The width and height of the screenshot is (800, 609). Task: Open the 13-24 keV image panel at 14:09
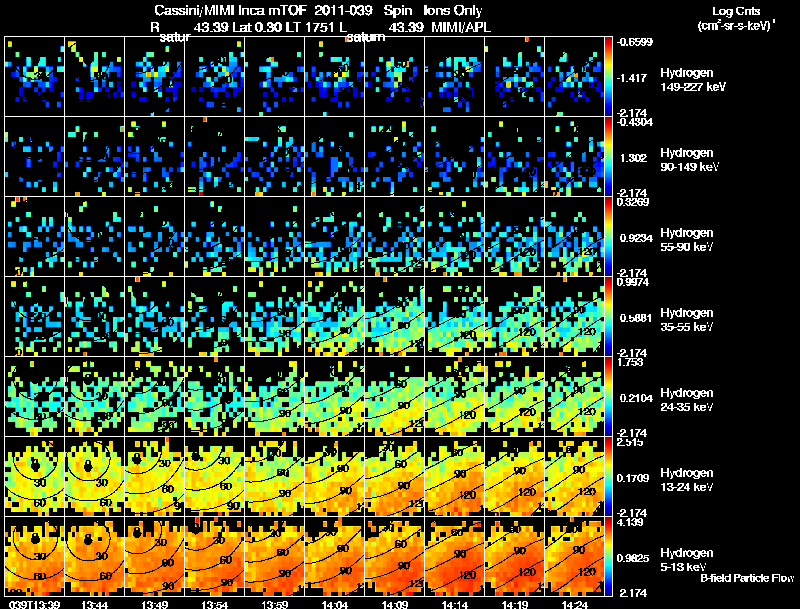click(394, 477)
